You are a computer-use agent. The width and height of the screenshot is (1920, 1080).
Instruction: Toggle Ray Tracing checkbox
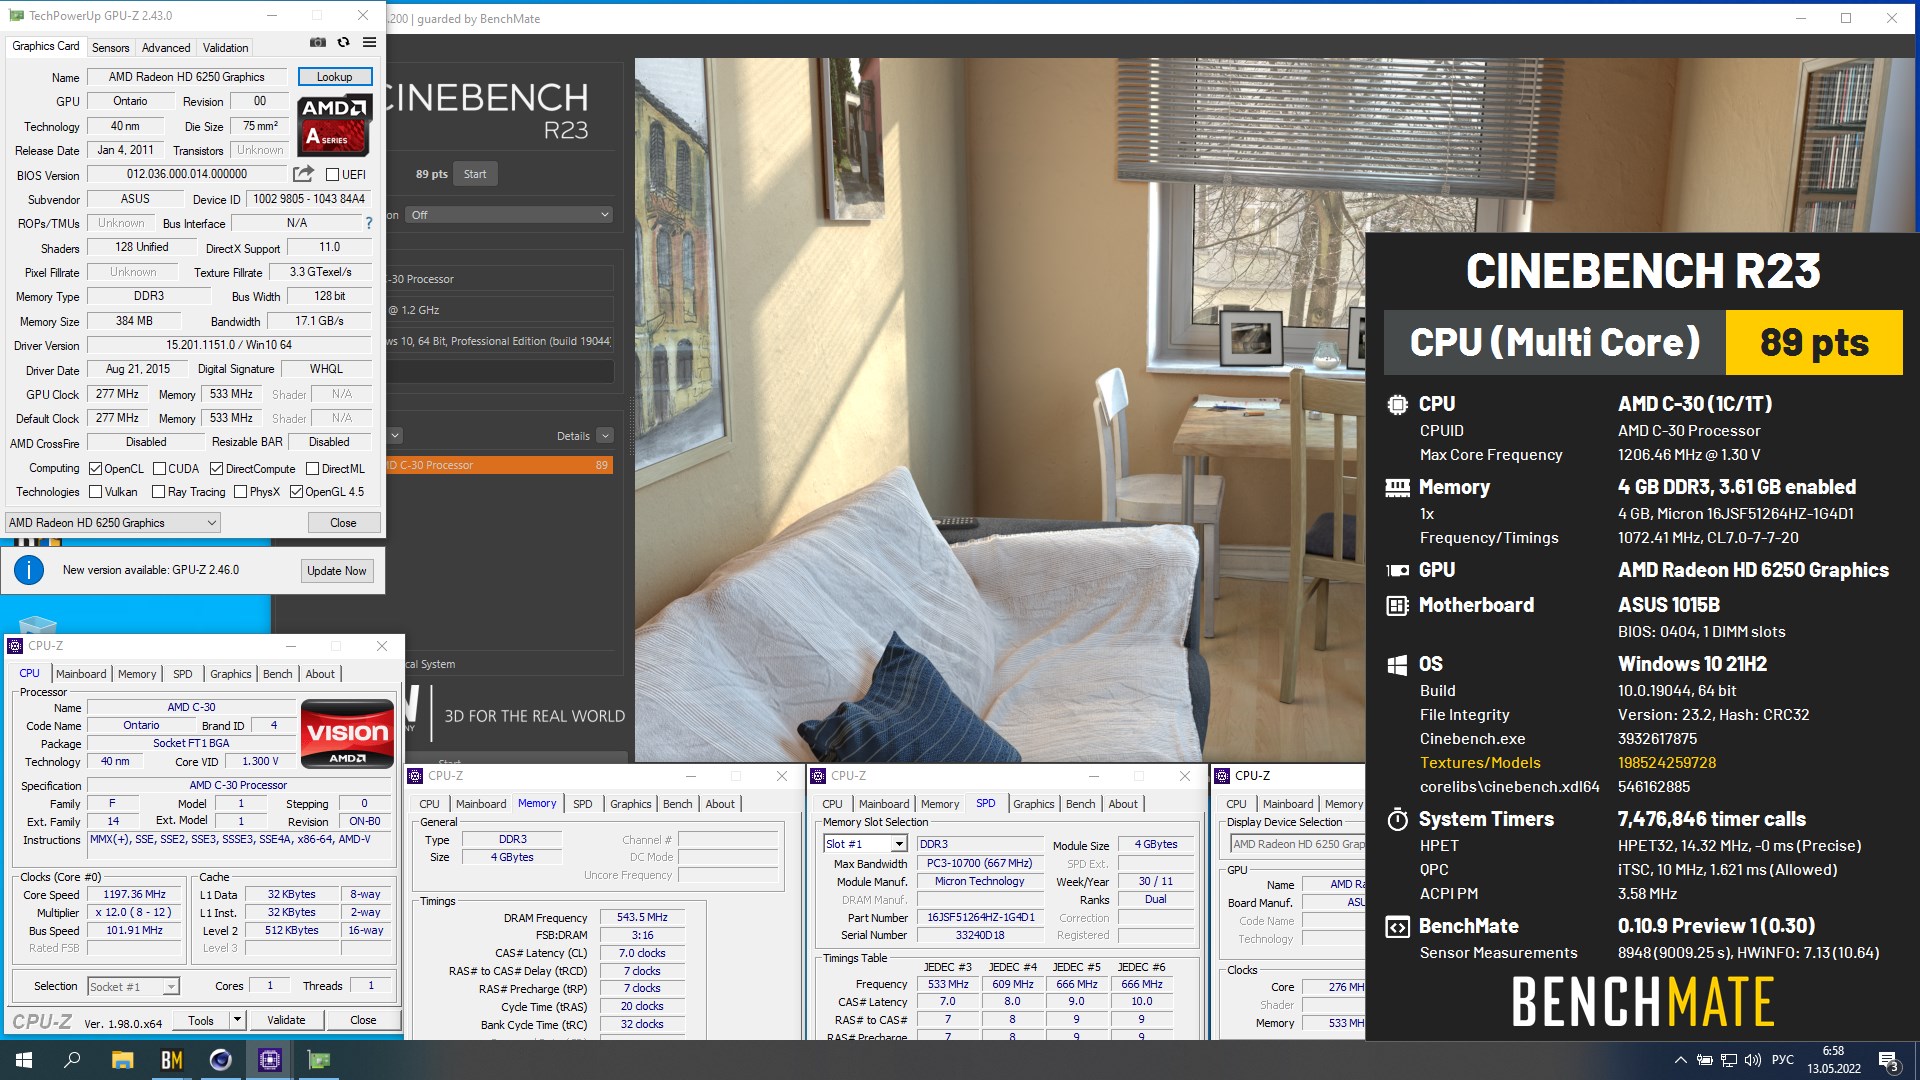pos(158,492)
